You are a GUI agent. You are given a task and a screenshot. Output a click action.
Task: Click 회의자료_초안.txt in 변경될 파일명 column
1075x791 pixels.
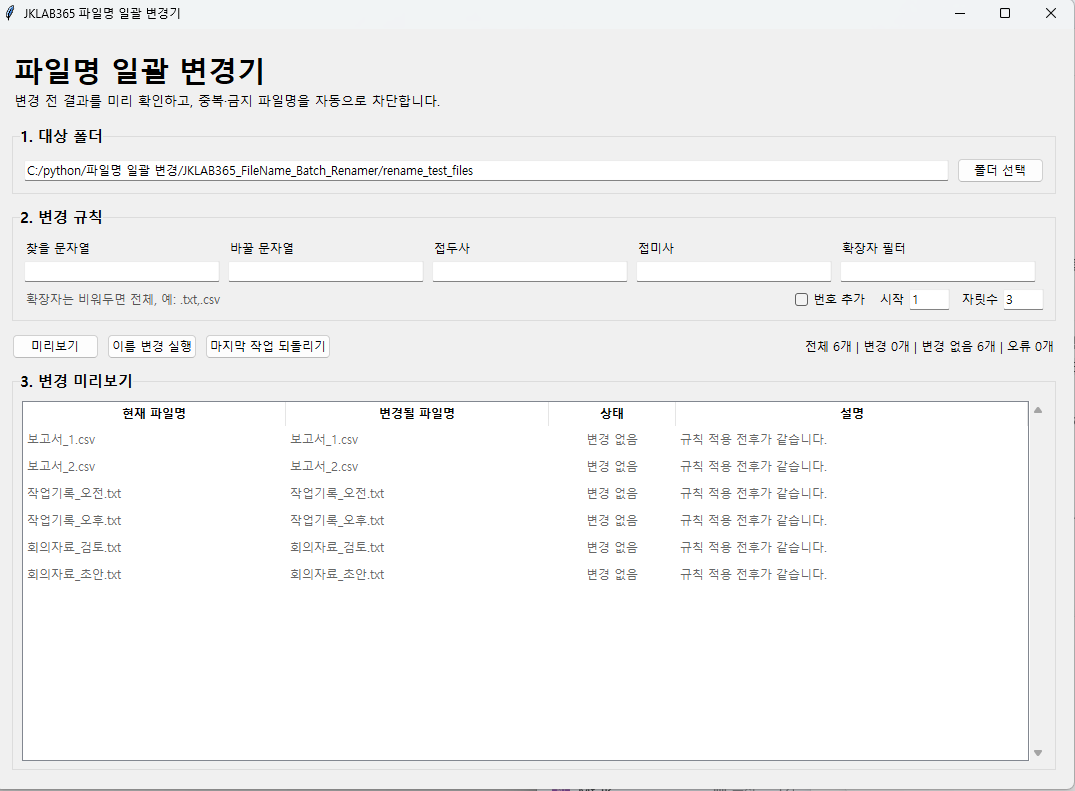(x=337, y=574)
